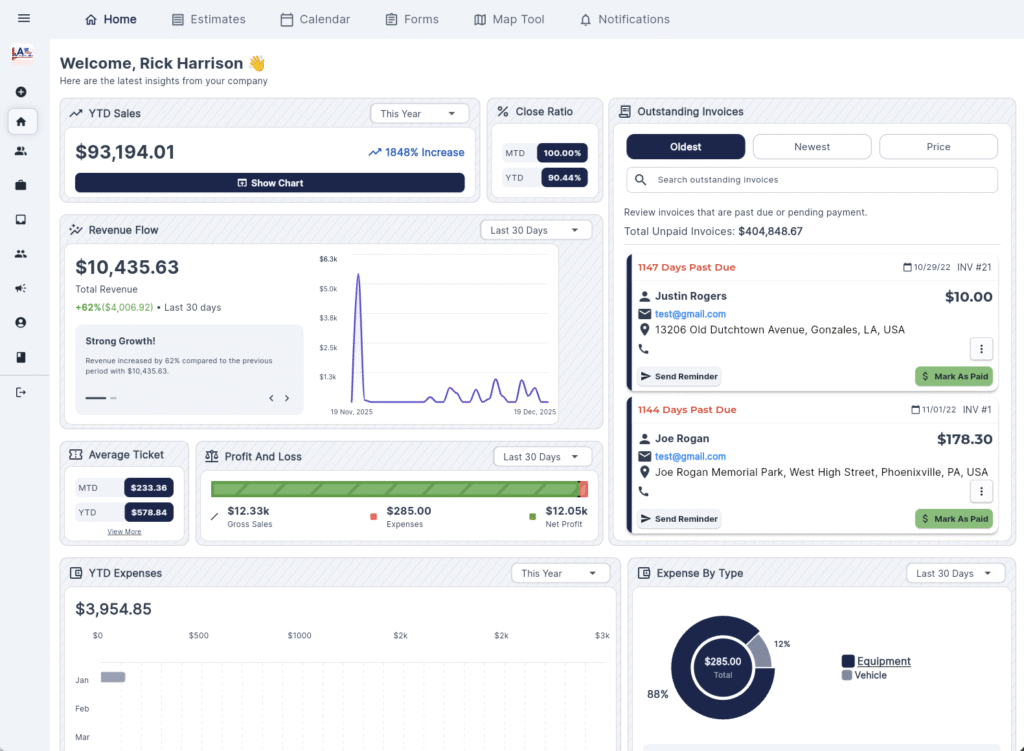Switch to the Estimates tab

[208, 19]
